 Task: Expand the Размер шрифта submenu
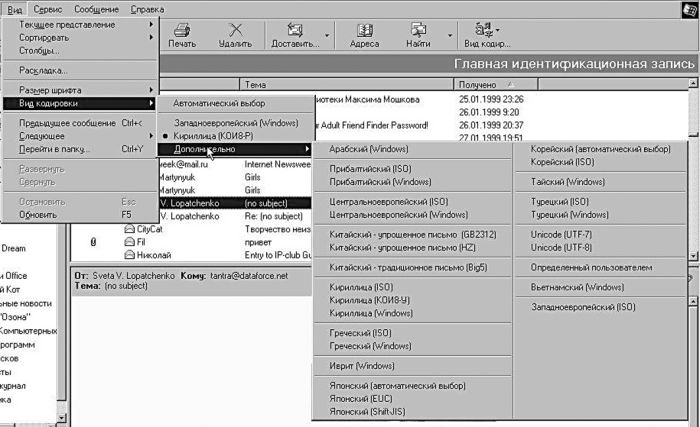(x=80, y=90)
